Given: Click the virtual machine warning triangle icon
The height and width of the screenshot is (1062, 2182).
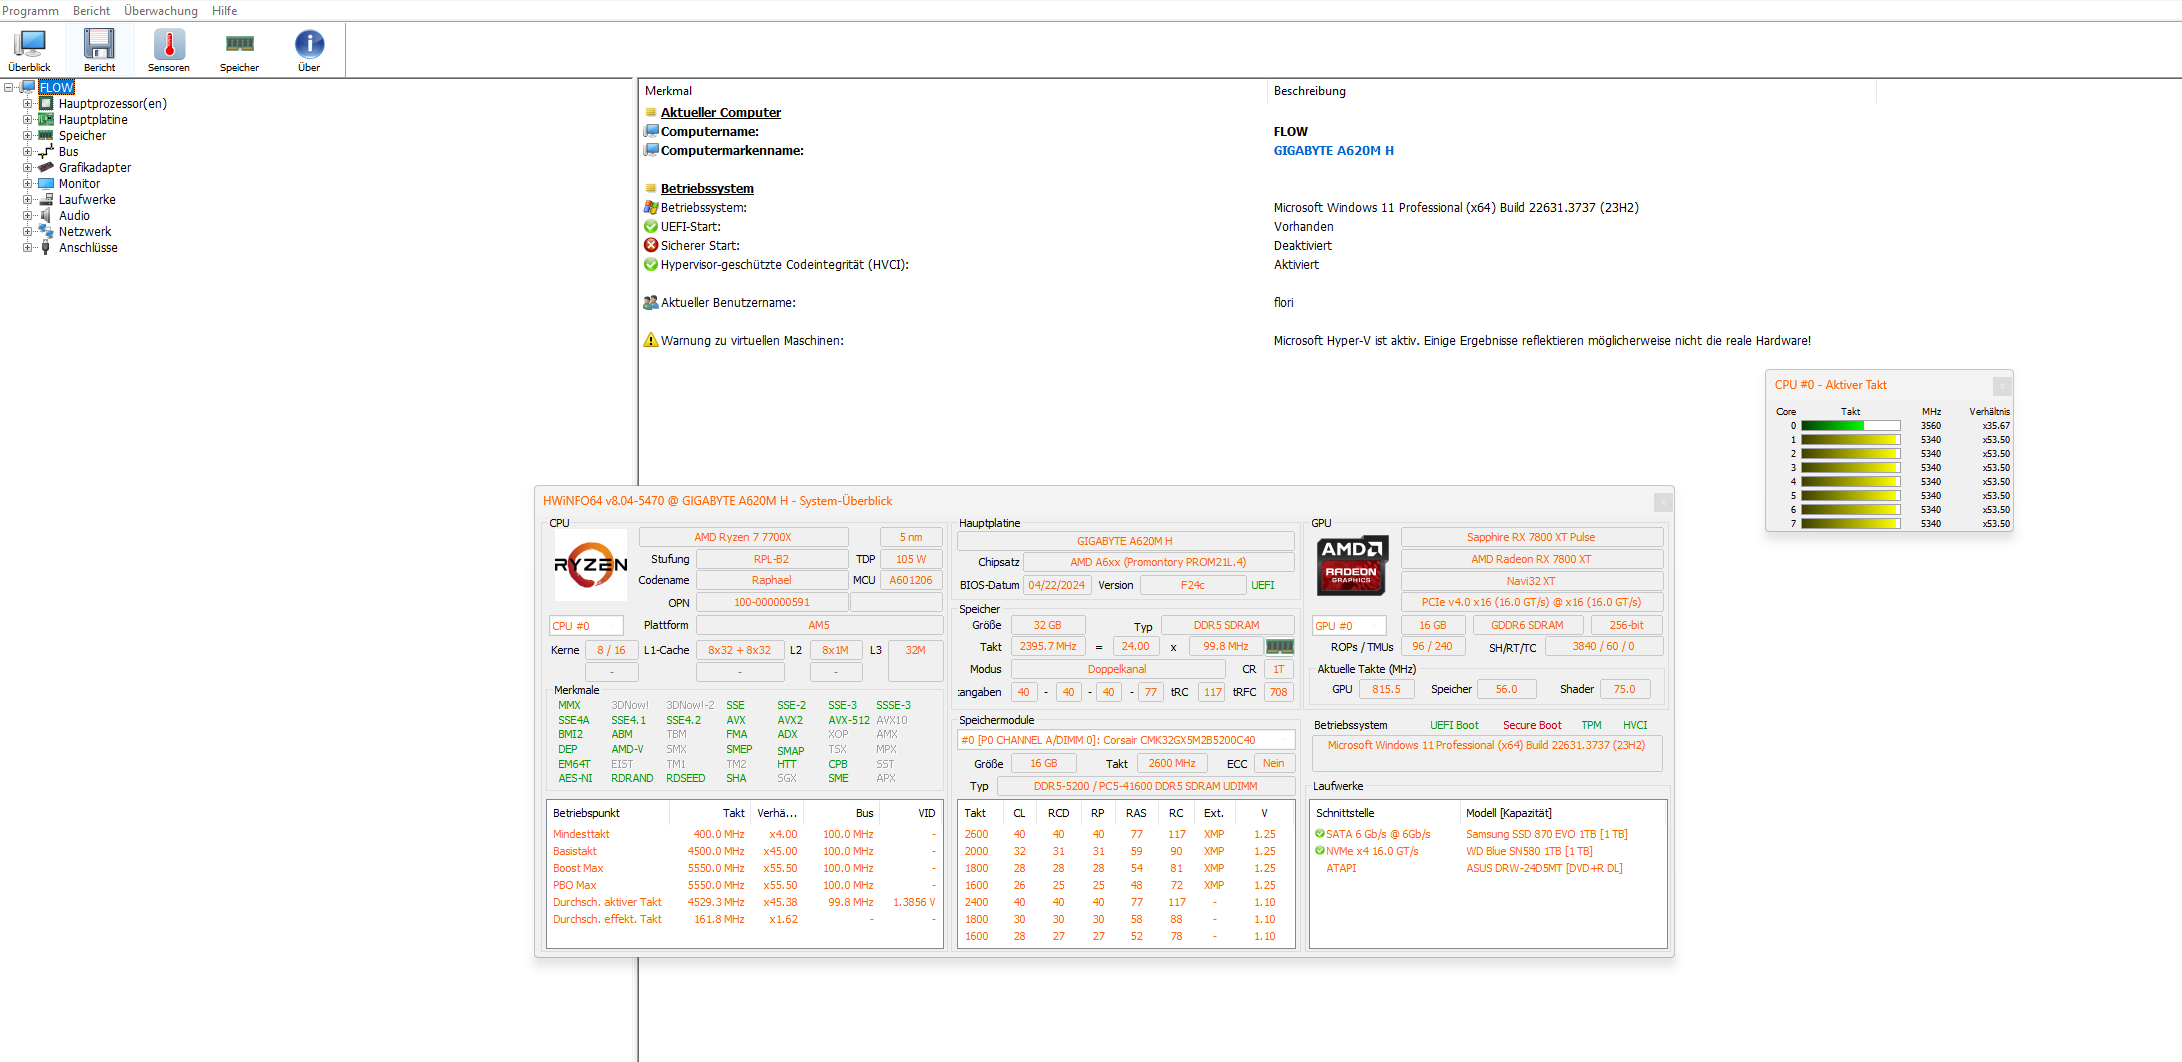Looking at the screenshot, I should pyautogui.click(x=651, y=341).
